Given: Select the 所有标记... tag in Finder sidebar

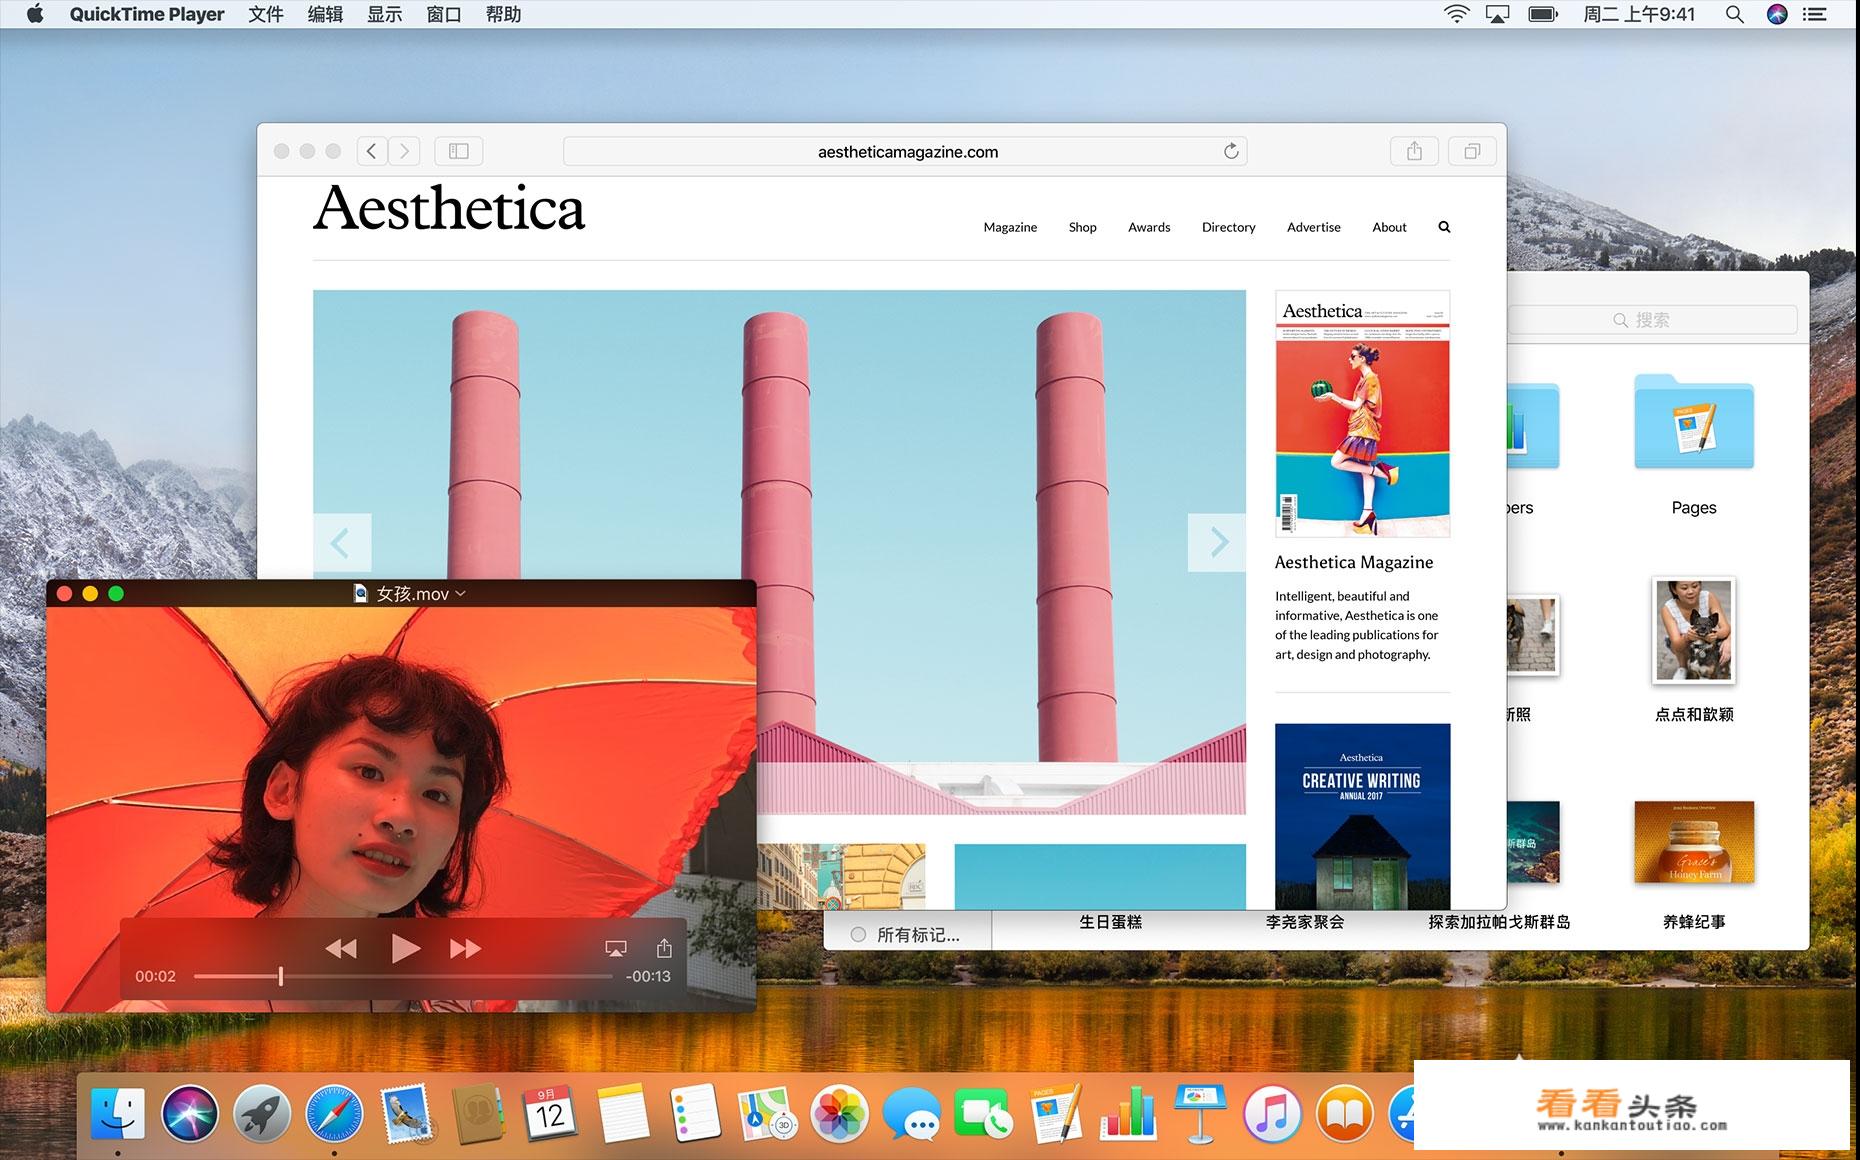Looking at the screenshot, I should [905, 935].
